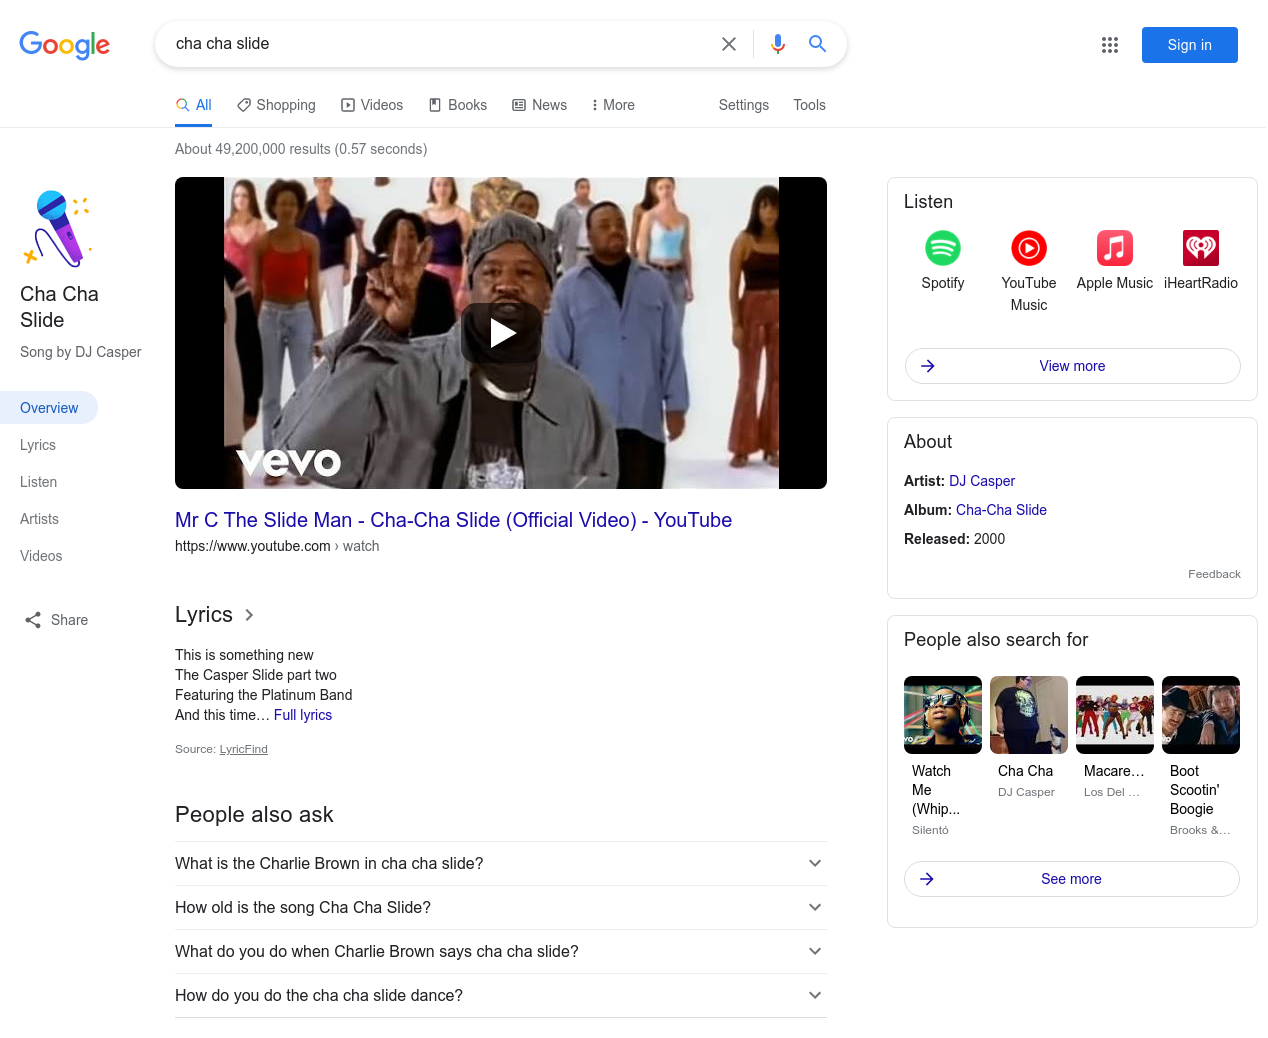This screenshot has height=1038, width=1268.
Task: Open search Settings
Action: coord(744,105)
